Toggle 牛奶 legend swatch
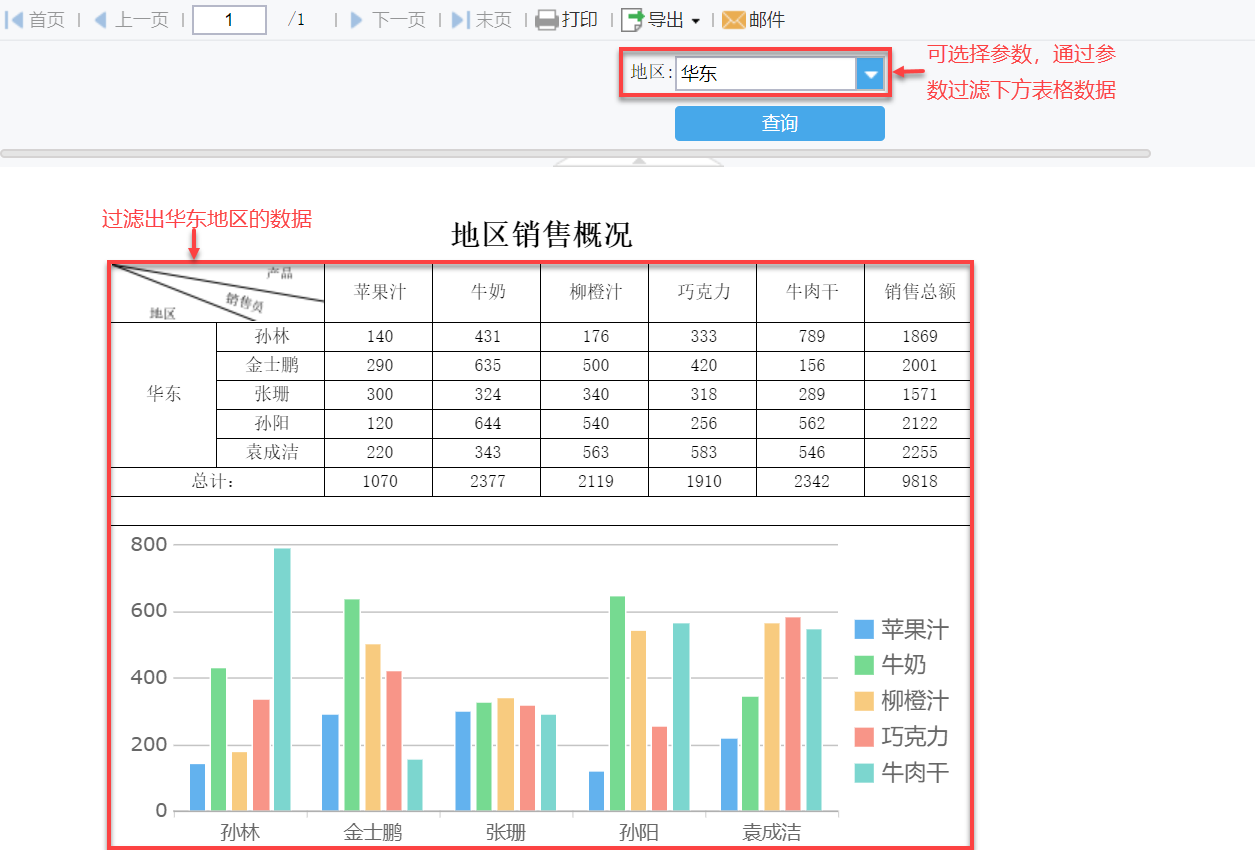1255x850 pixels. (x=864, y=665)
